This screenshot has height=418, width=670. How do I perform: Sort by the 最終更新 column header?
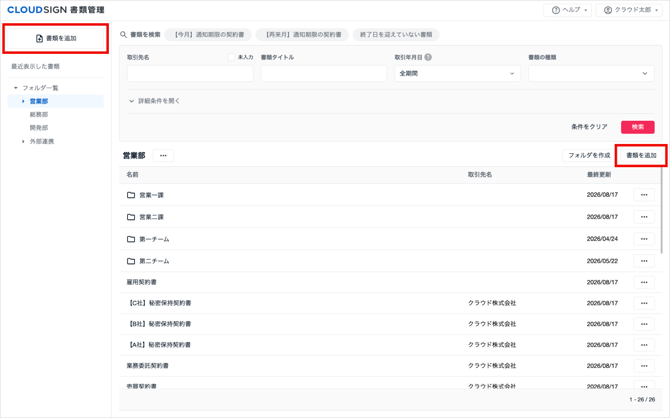pyautogui.click(x=599, y=175)
